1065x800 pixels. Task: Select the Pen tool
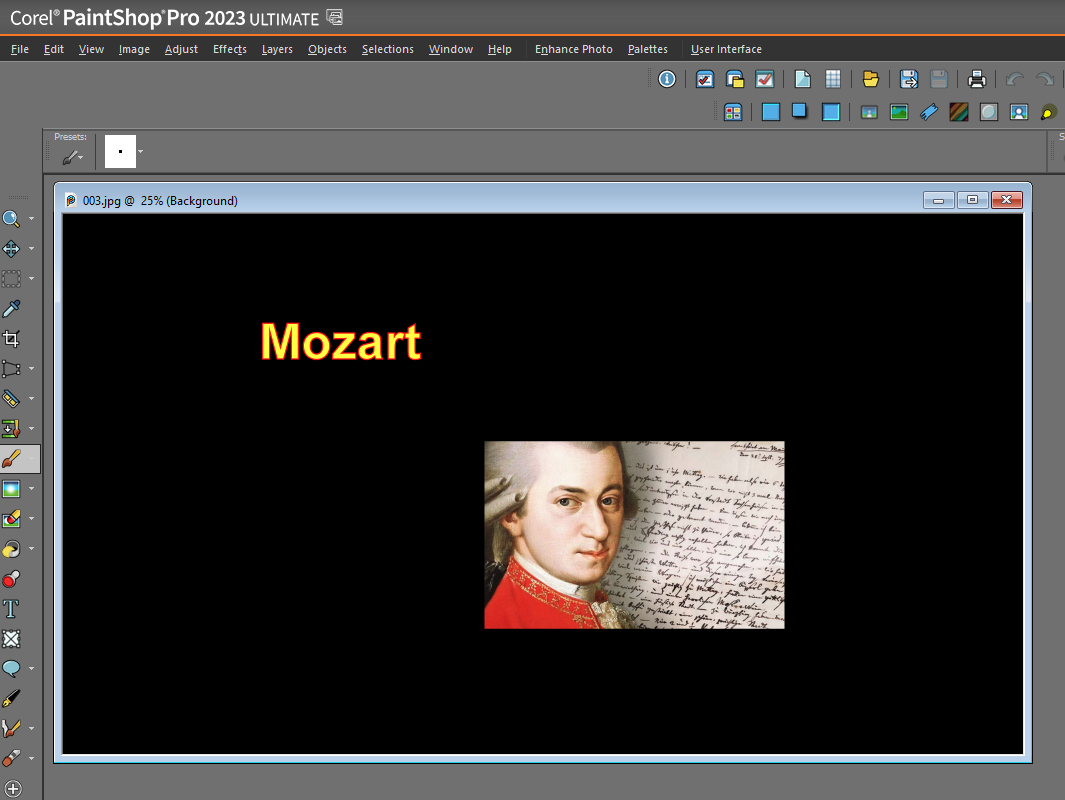[12, 699]
